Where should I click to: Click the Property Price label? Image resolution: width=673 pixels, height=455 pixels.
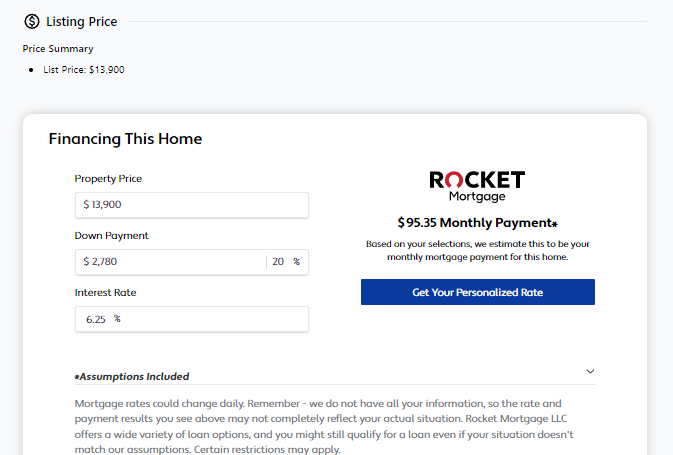[x=108, y=179]
